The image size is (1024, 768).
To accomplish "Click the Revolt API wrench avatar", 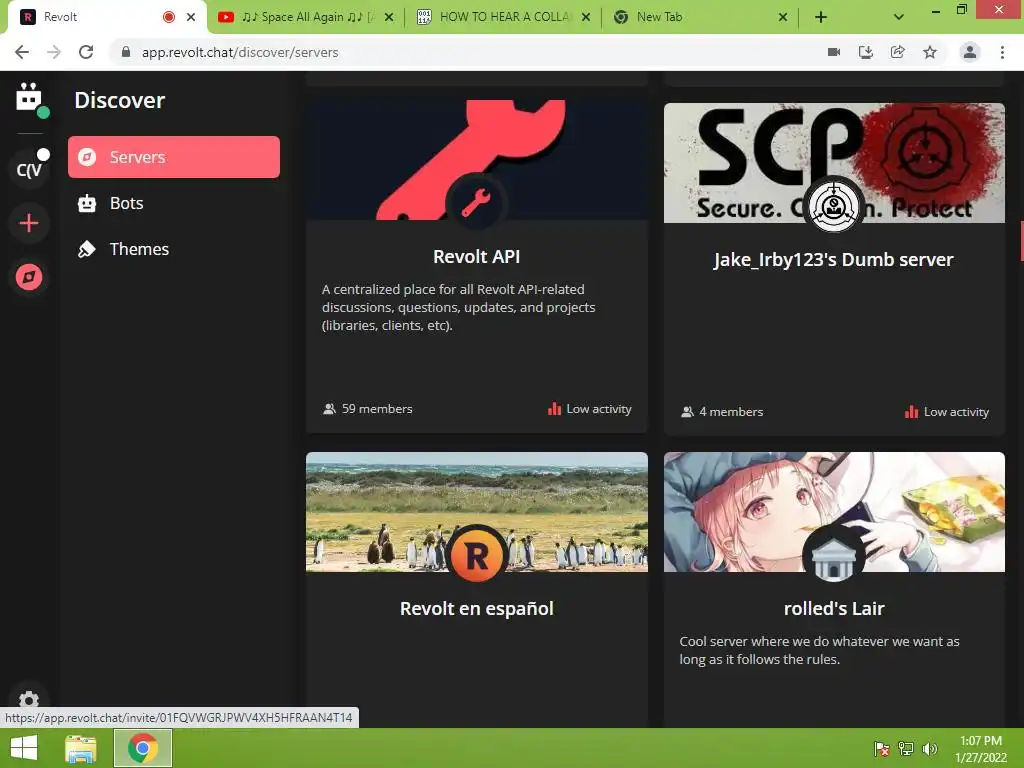I will point(477,202).
